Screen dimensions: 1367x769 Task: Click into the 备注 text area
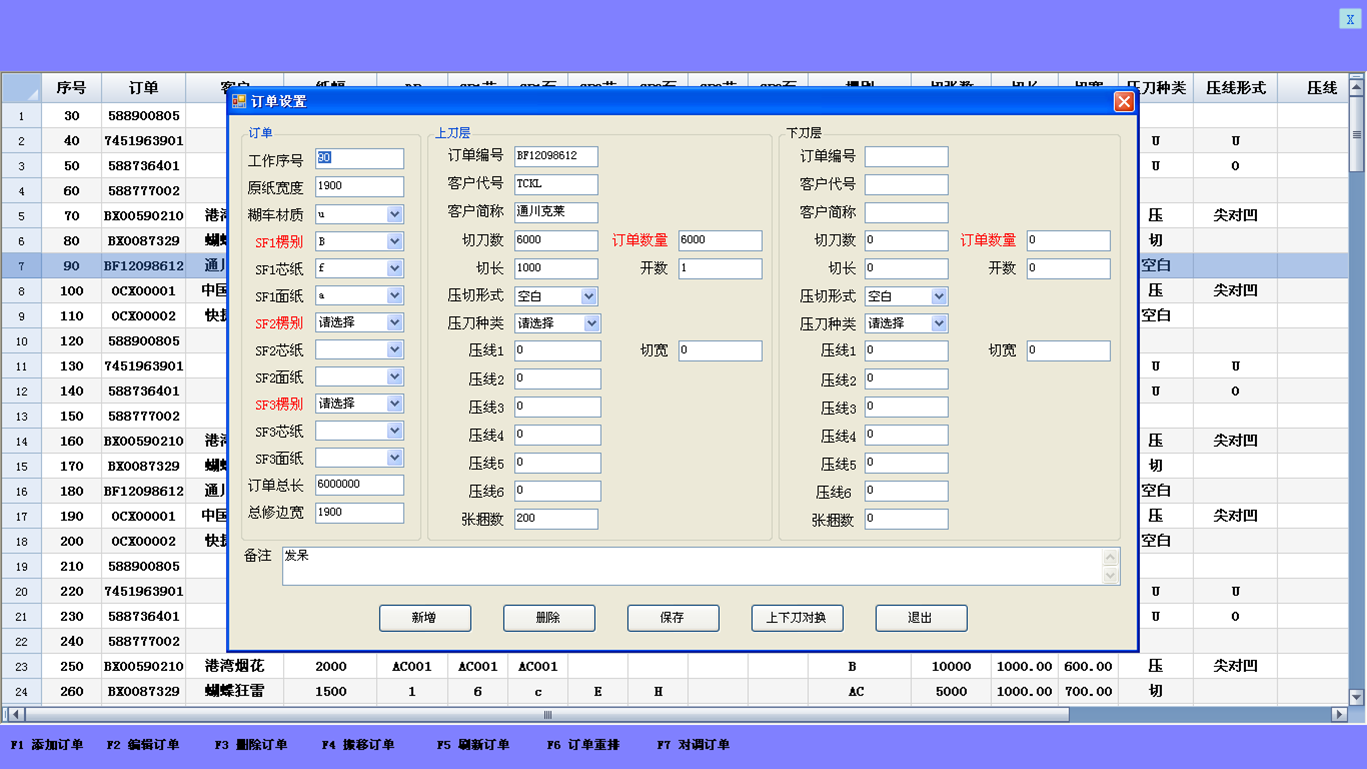[x=690, y=565]
